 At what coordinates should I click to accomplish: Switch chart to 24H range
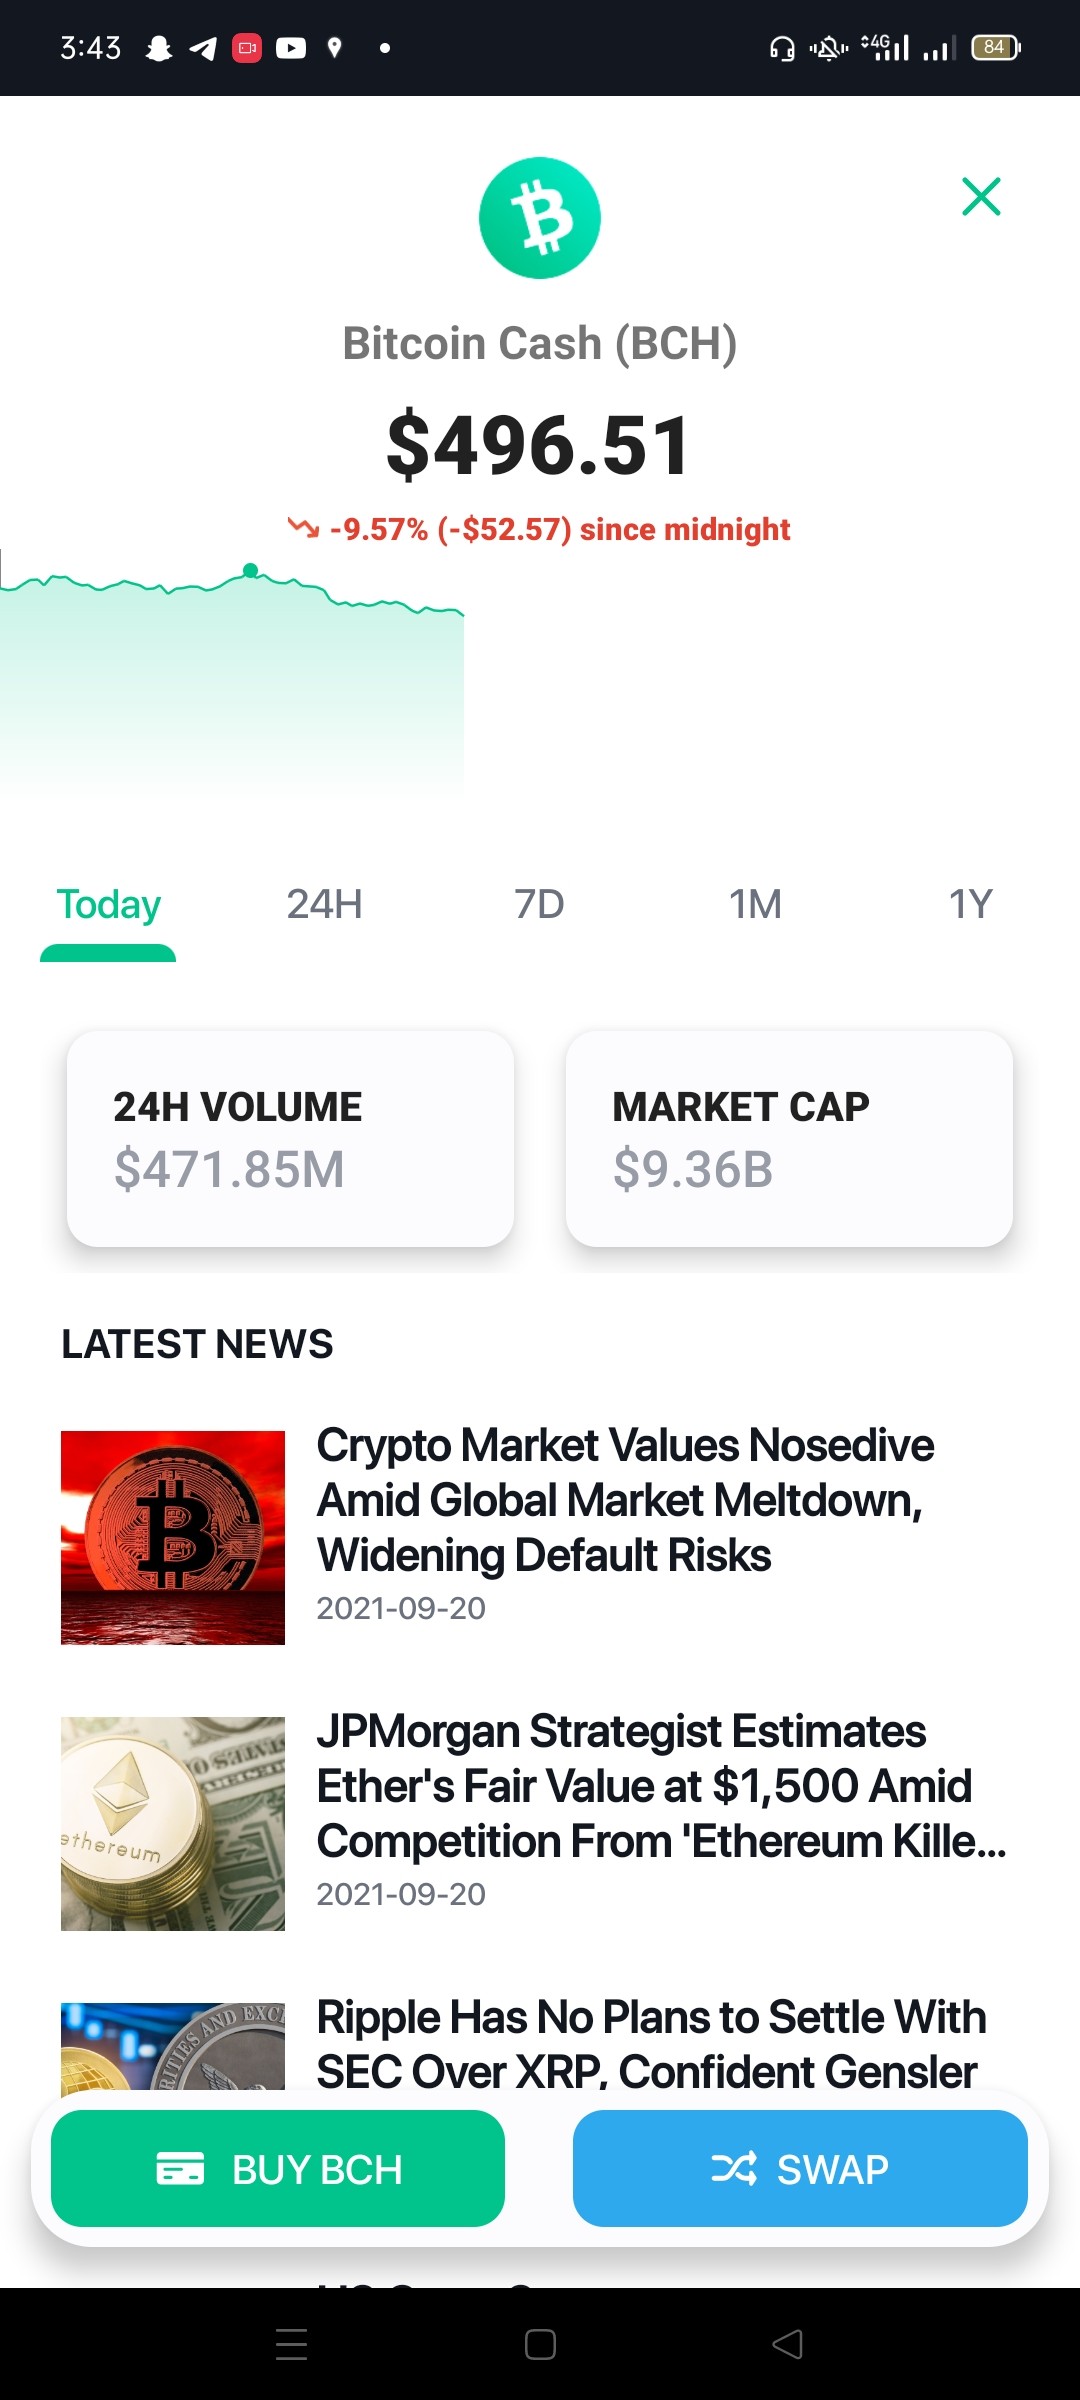(324, 905)
